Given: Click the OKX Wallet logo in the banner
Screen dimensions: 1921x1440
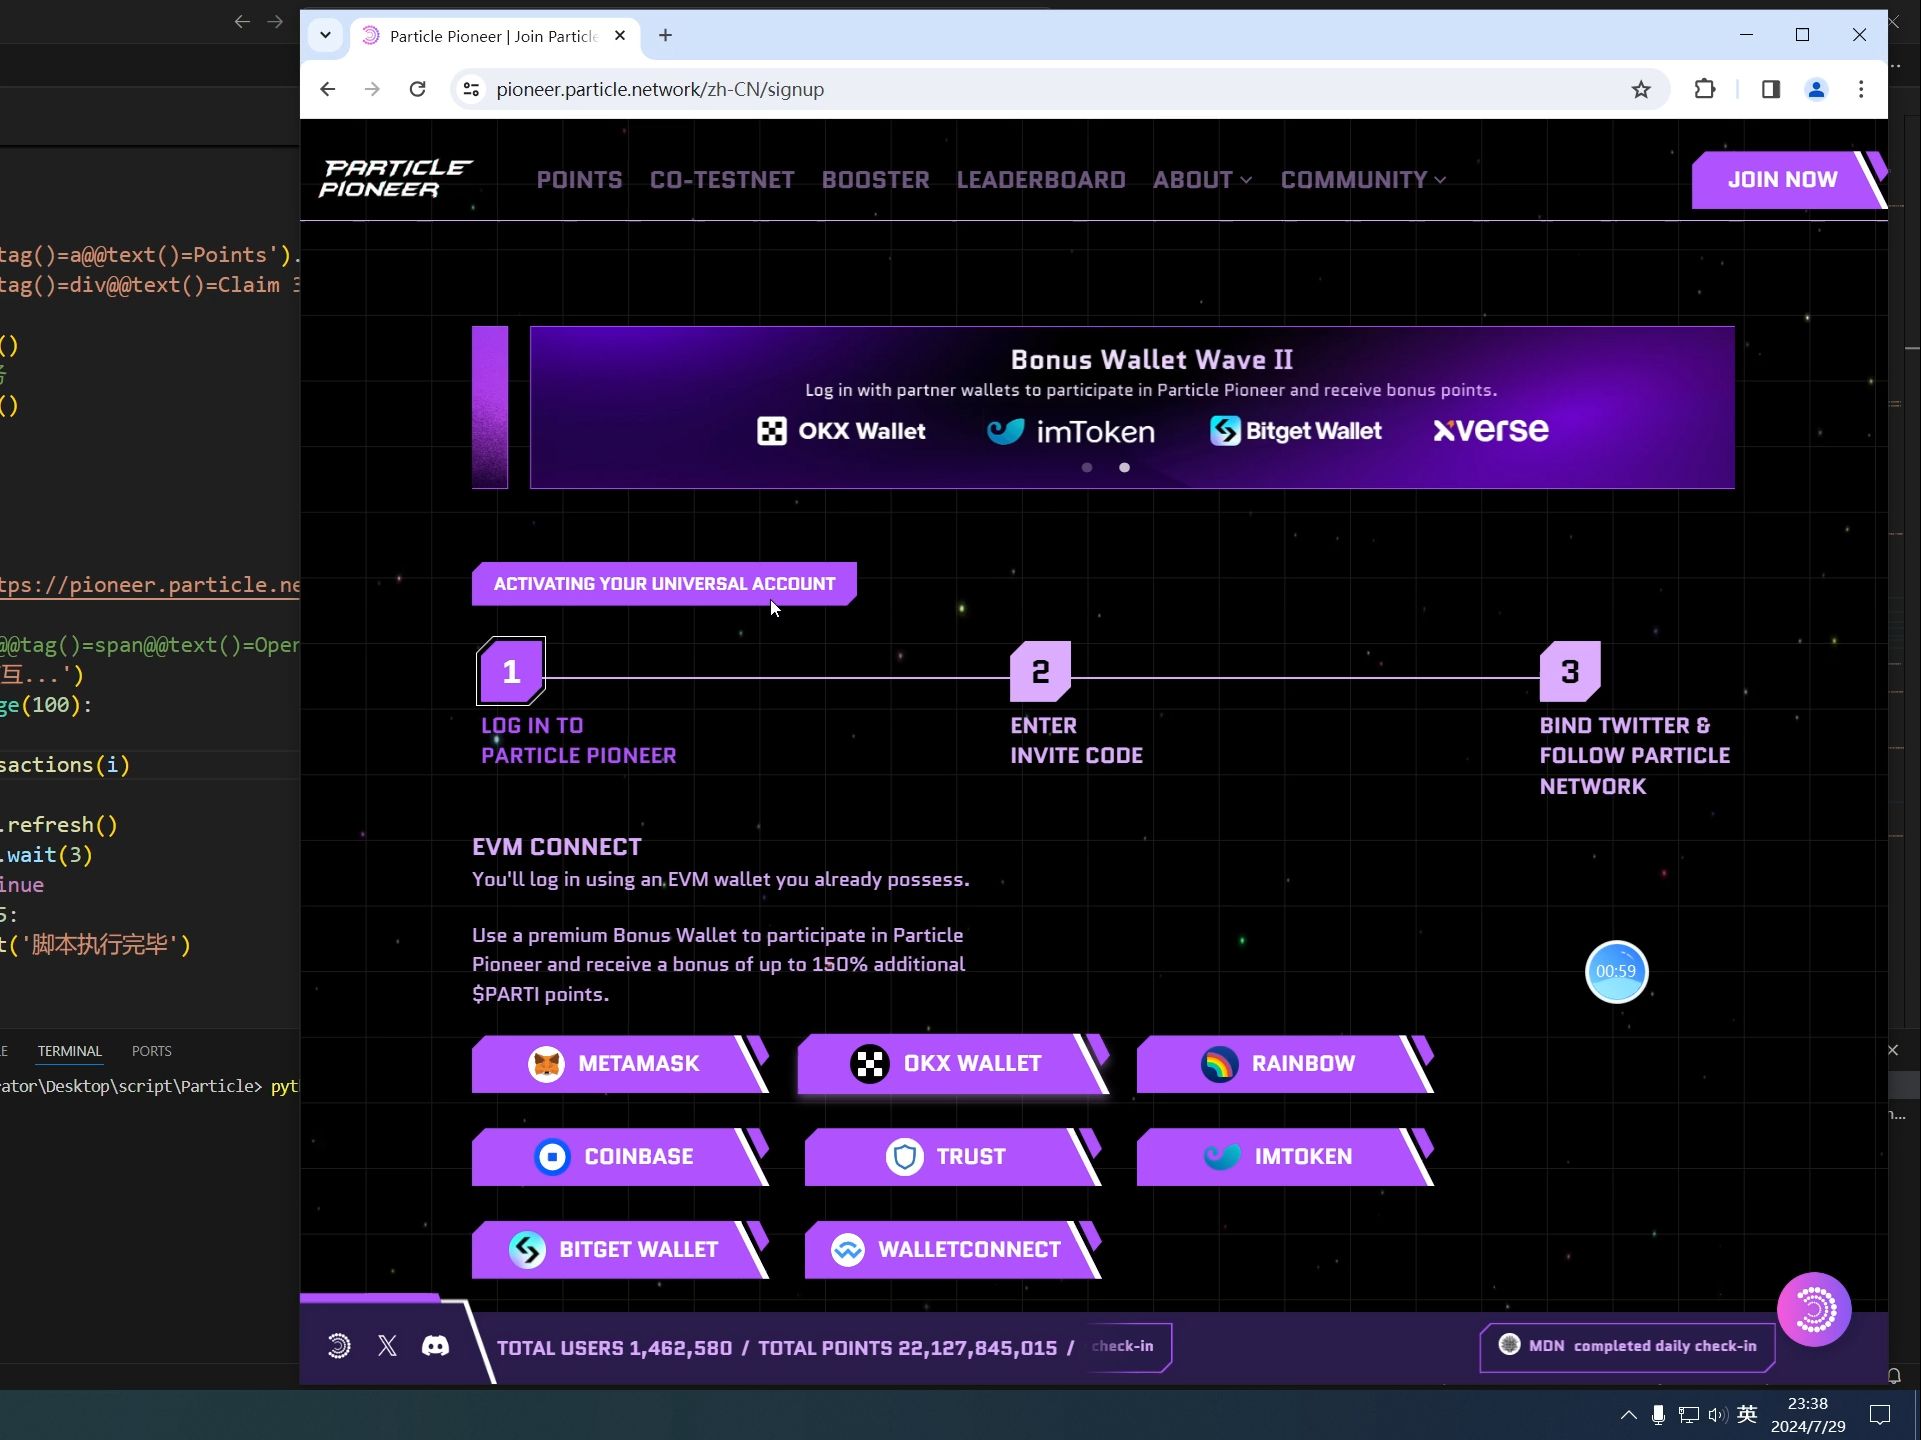Looking at the screenshot, I should (x=841, y=431).
